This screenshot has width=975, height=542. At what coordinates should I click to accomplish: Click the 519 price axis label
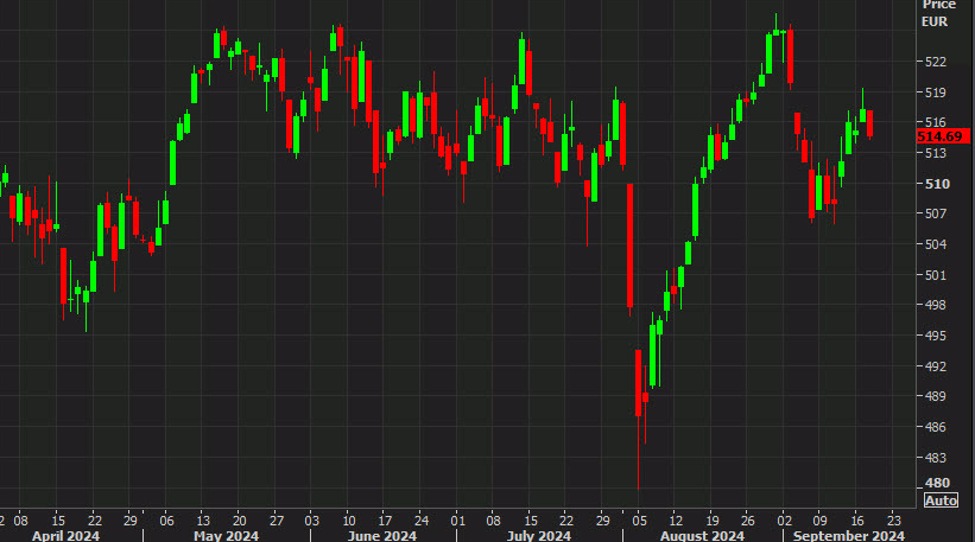point(935,93)
